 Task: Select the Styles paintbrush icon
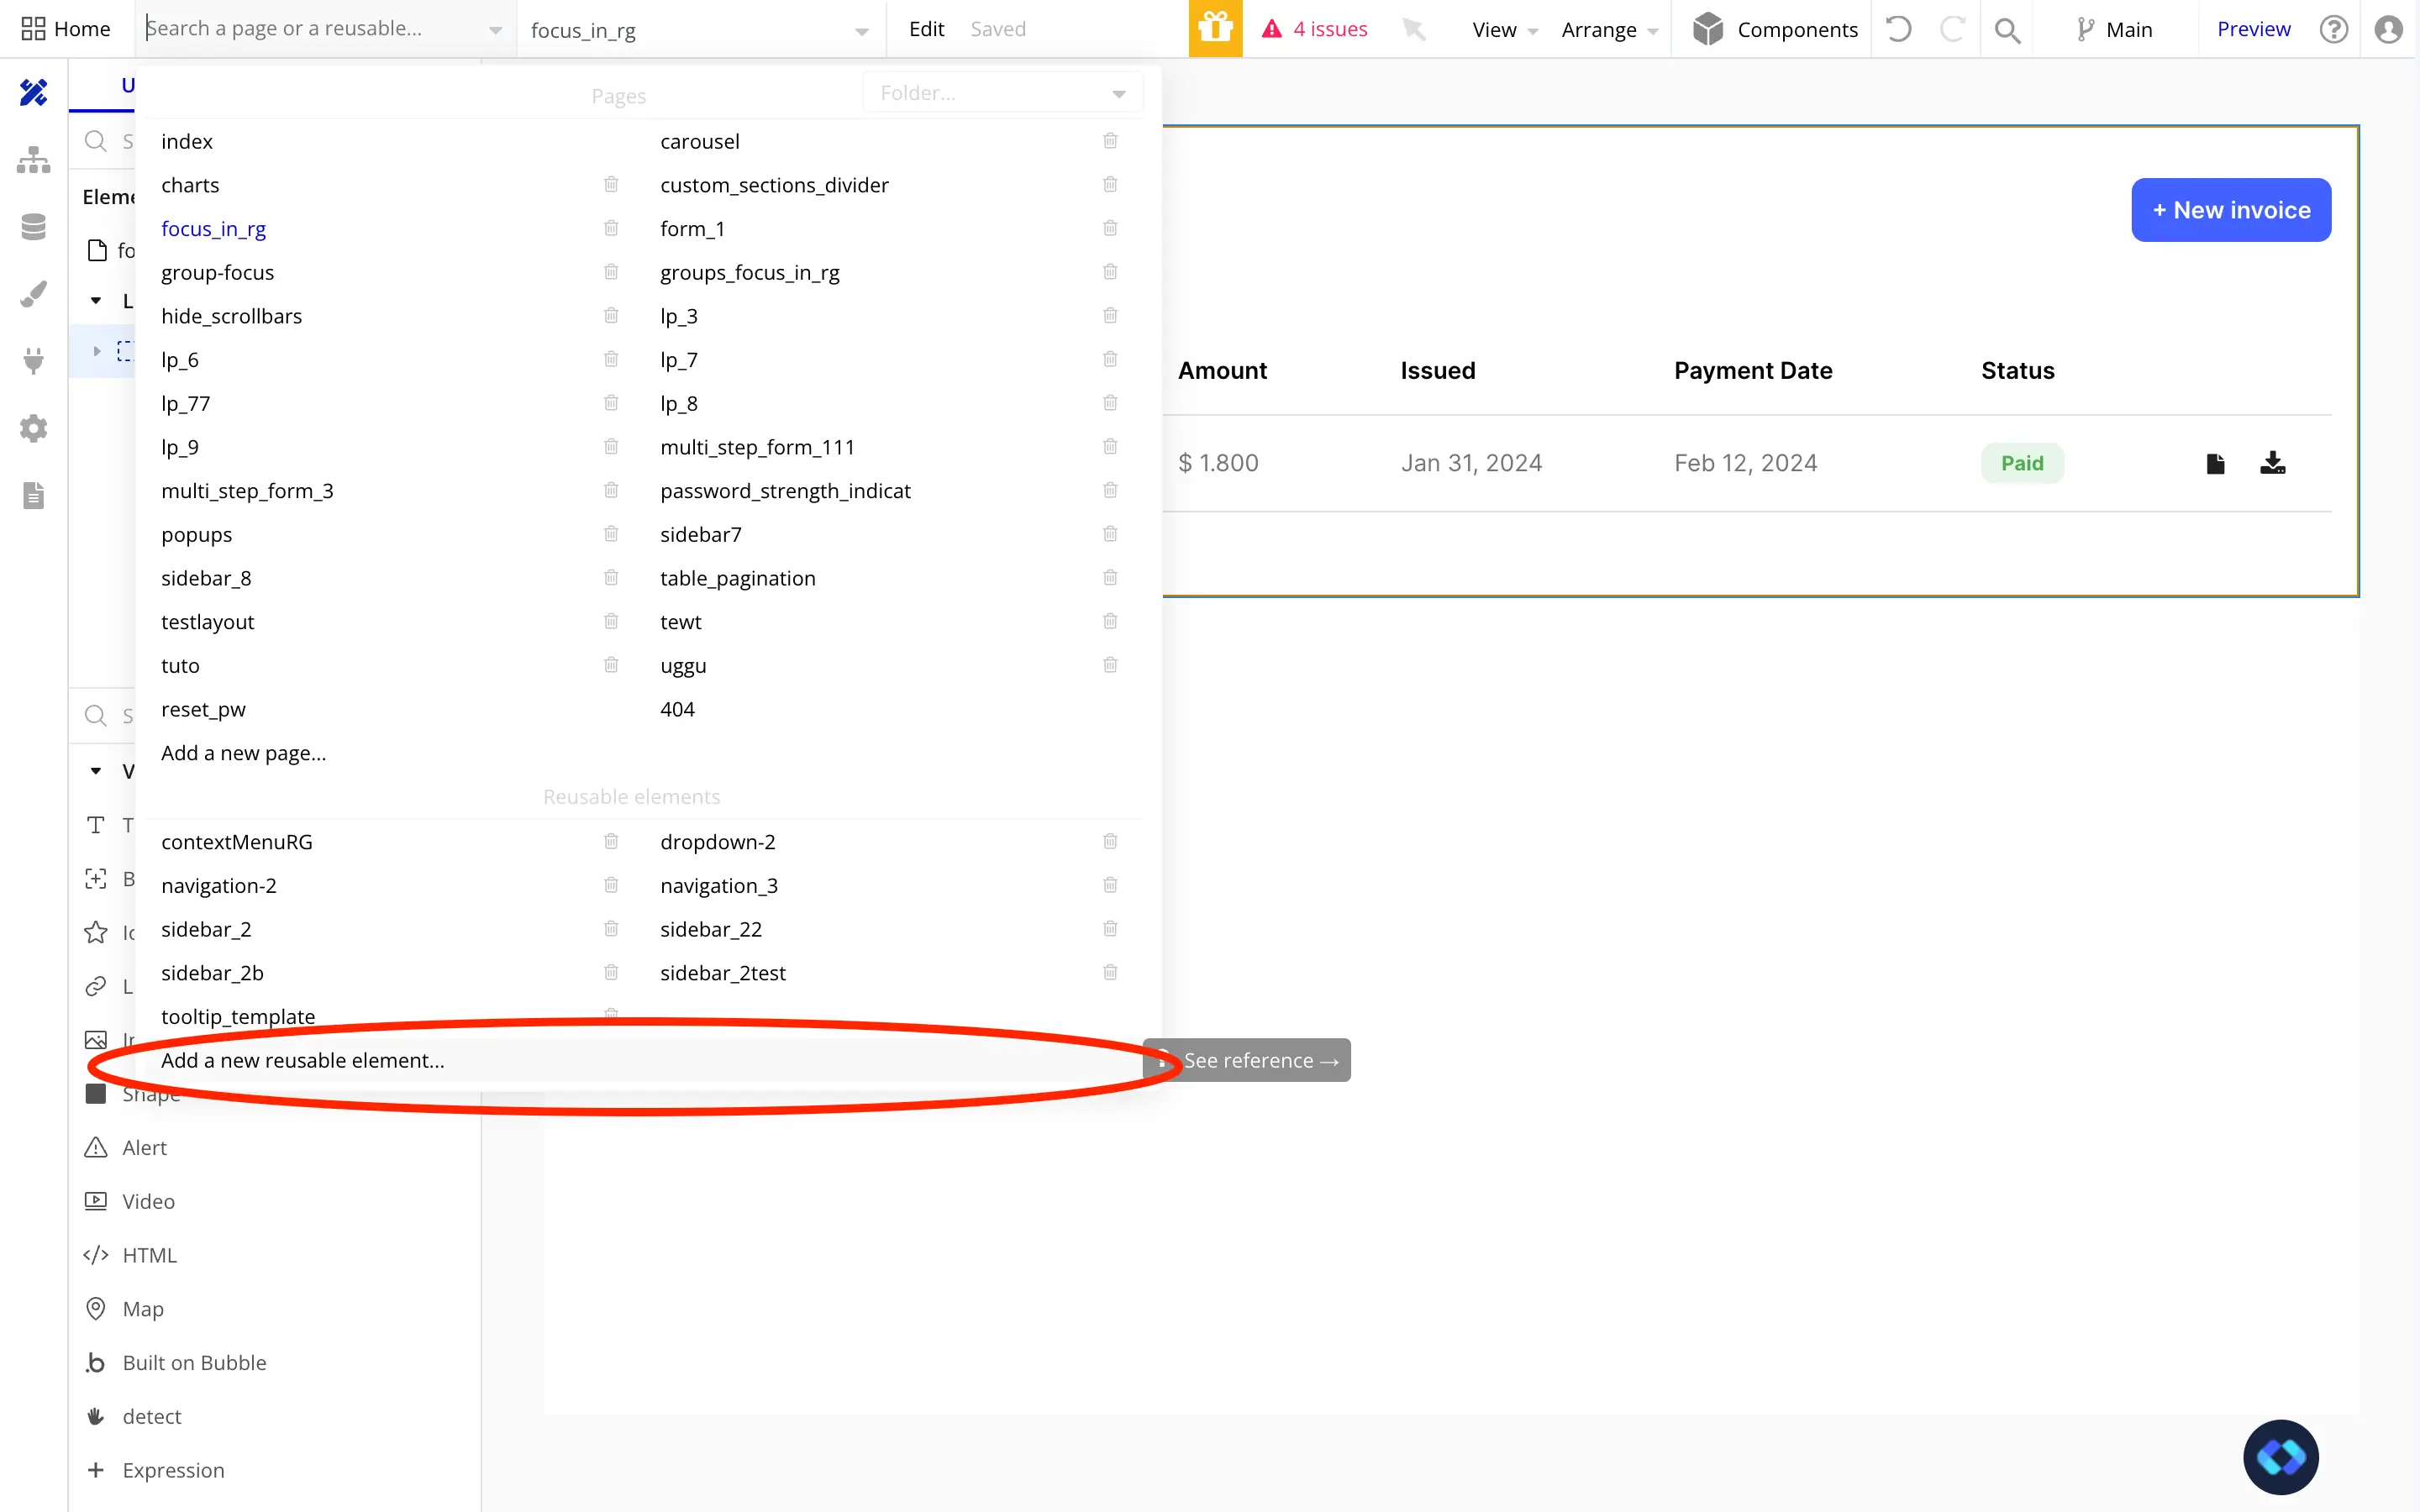[34, 293]
